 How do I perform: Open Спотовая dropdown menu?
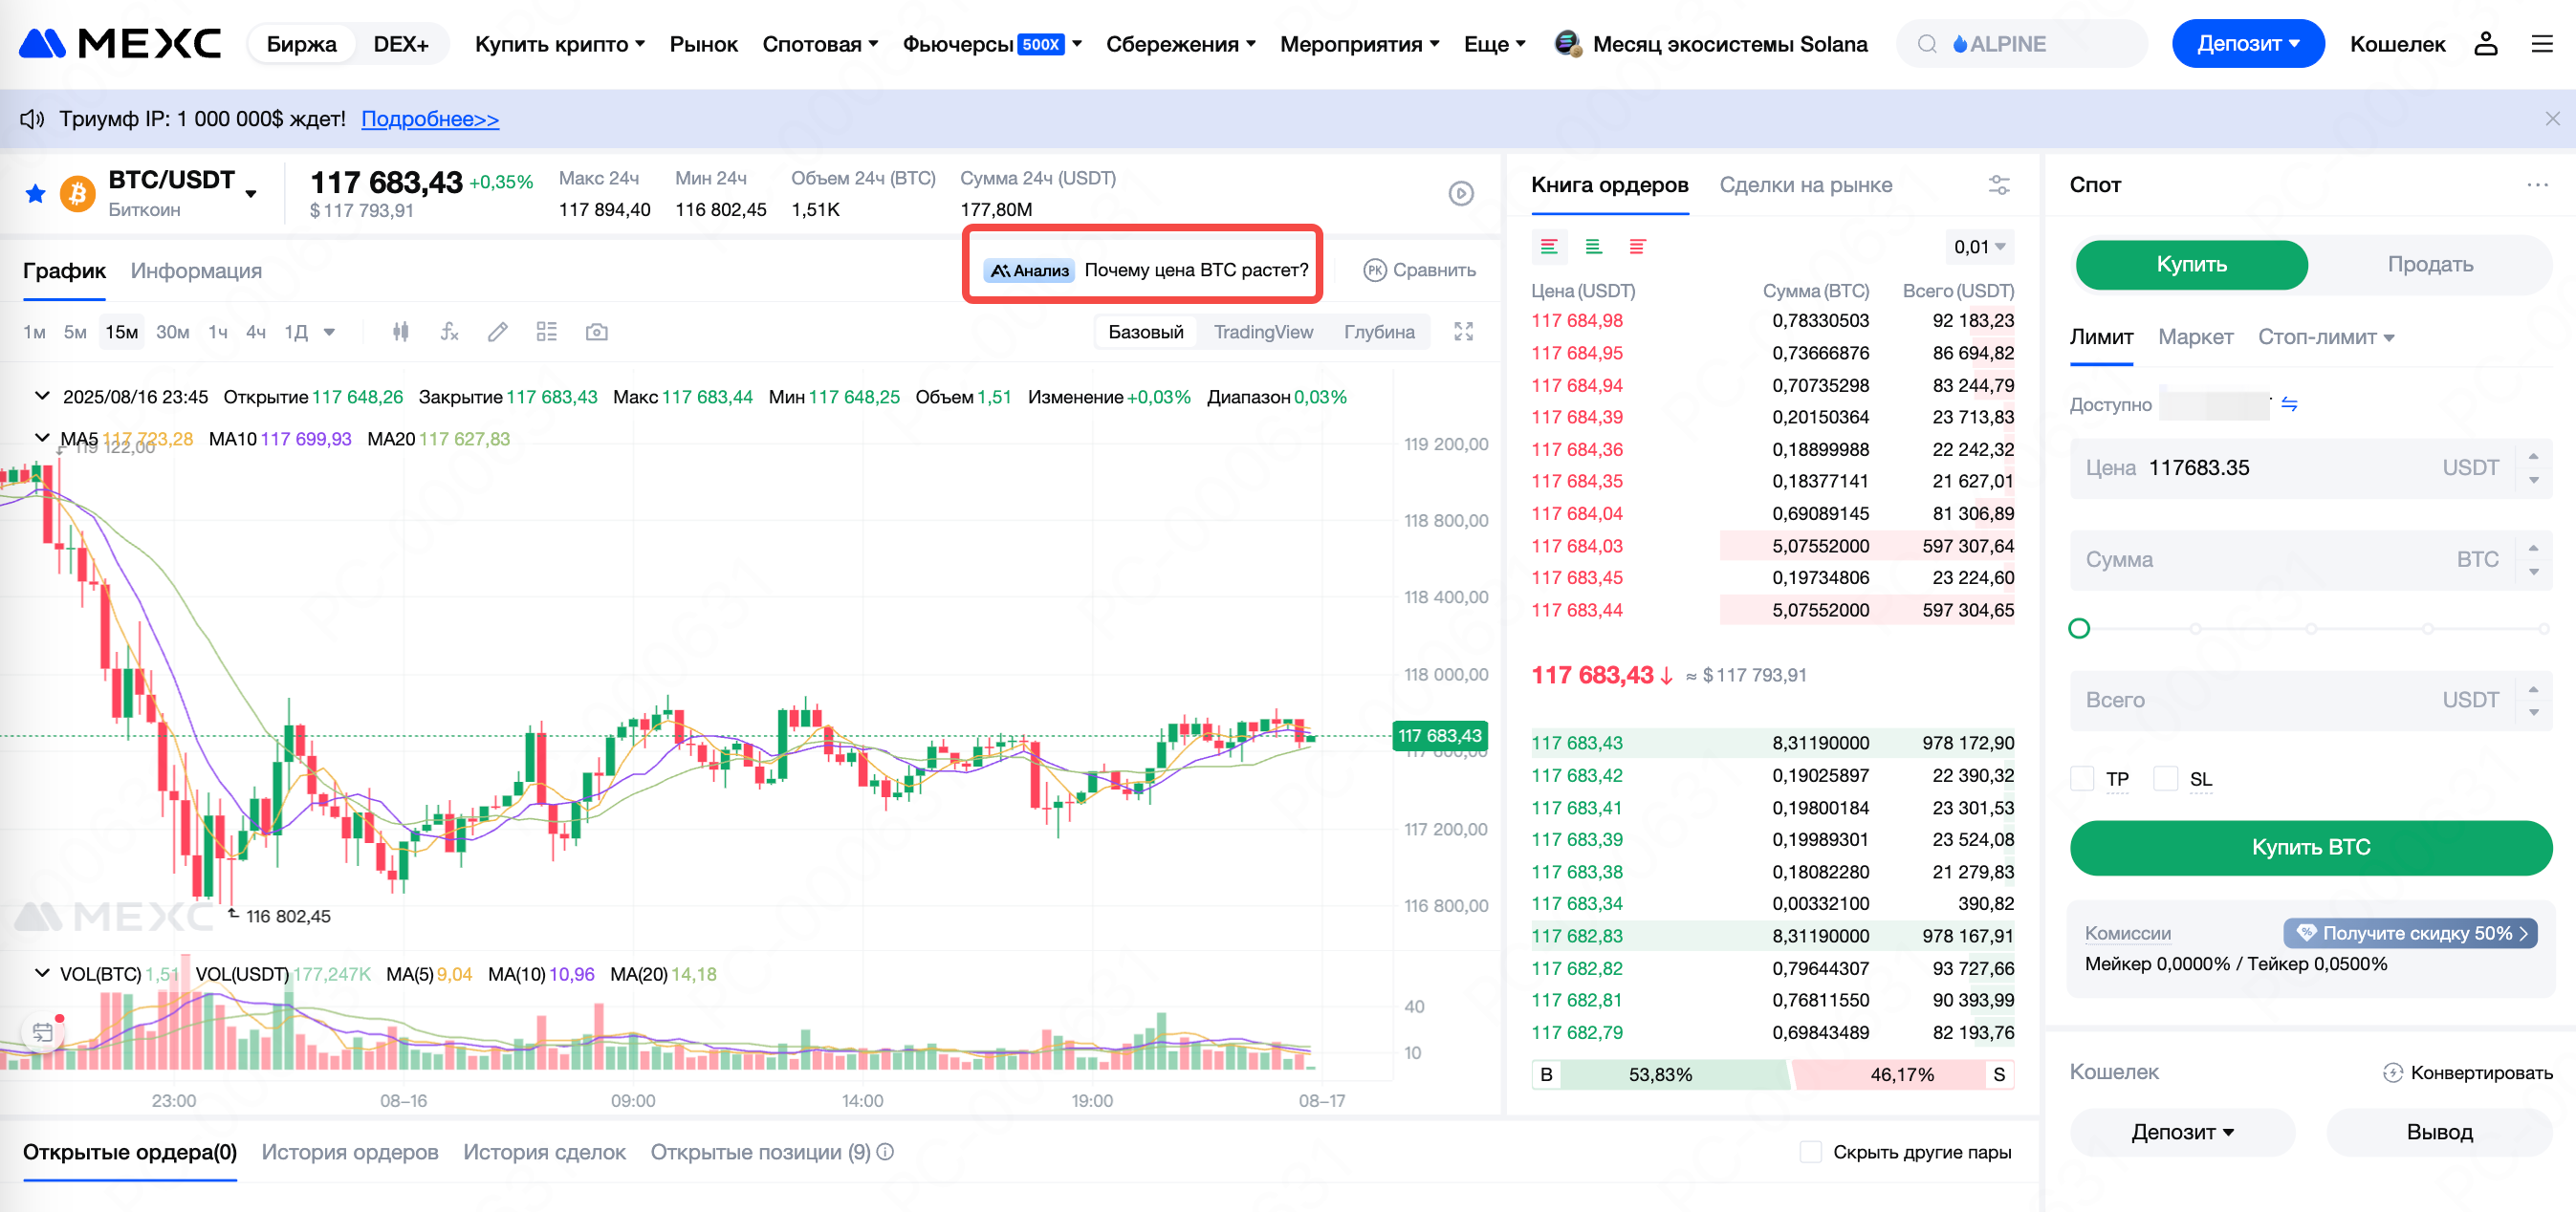point(820,44)
